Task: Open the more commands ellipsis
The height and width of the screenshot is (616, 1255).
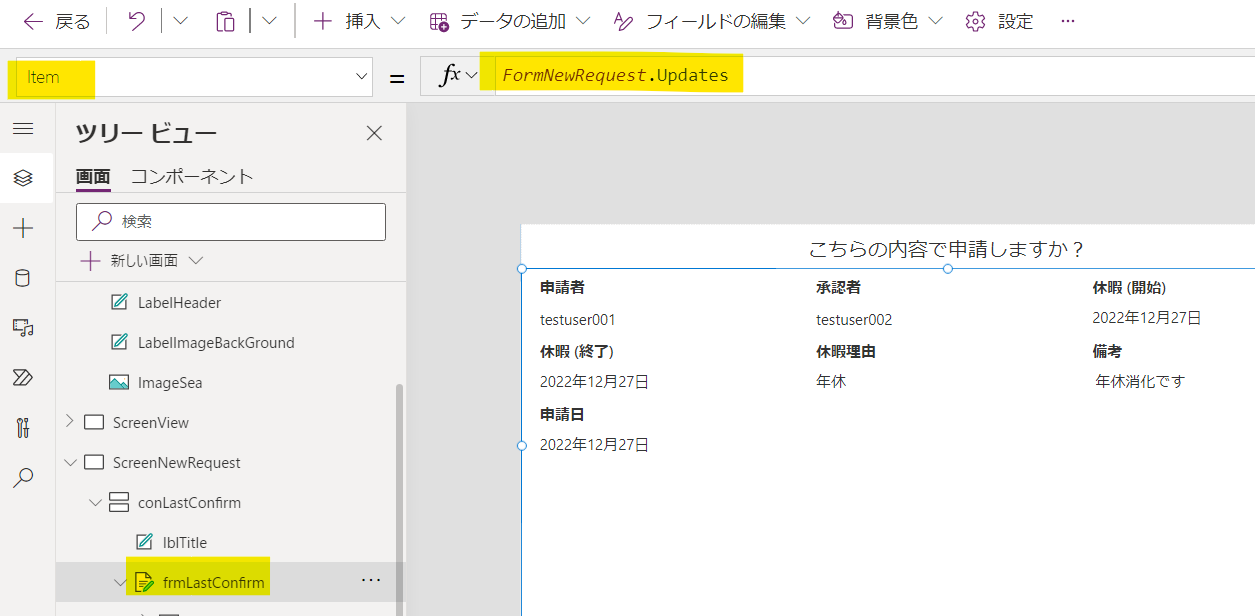Action: 1068,21
